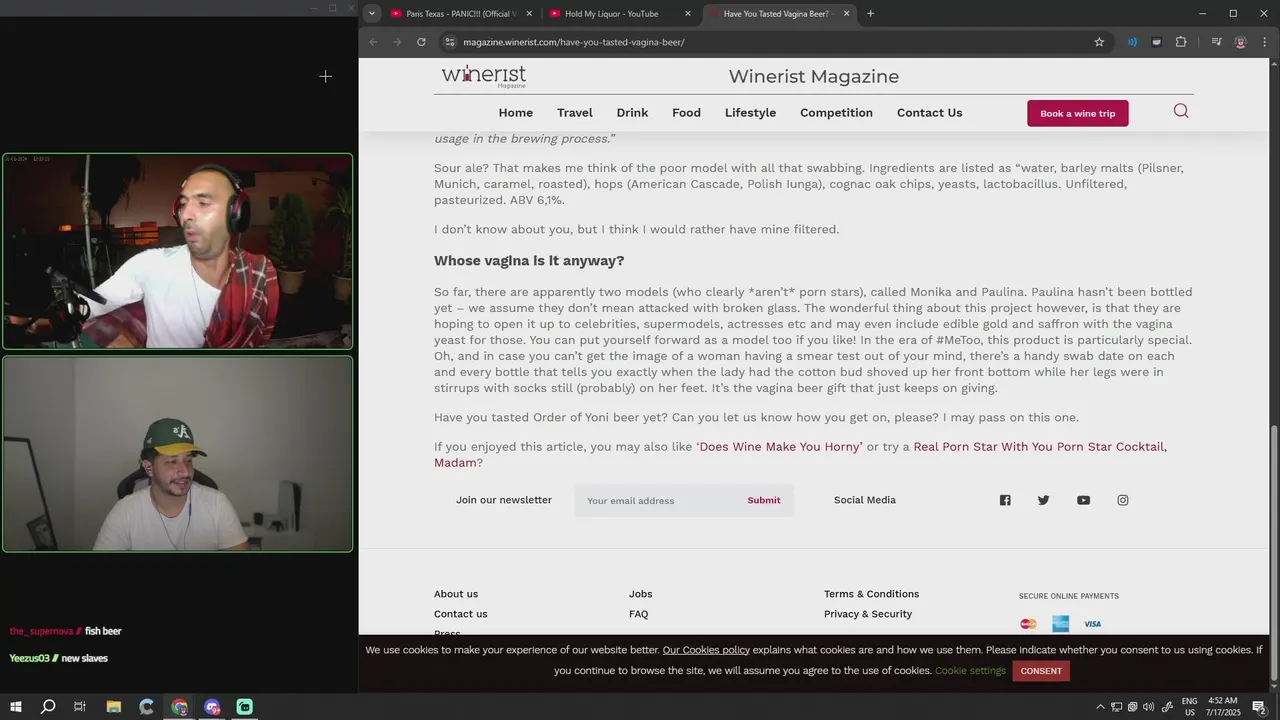1280x720 pixels.
Task: Select the bottom webcam feed thumbnail
Action: pyautogui.click(x=177, y=454)
